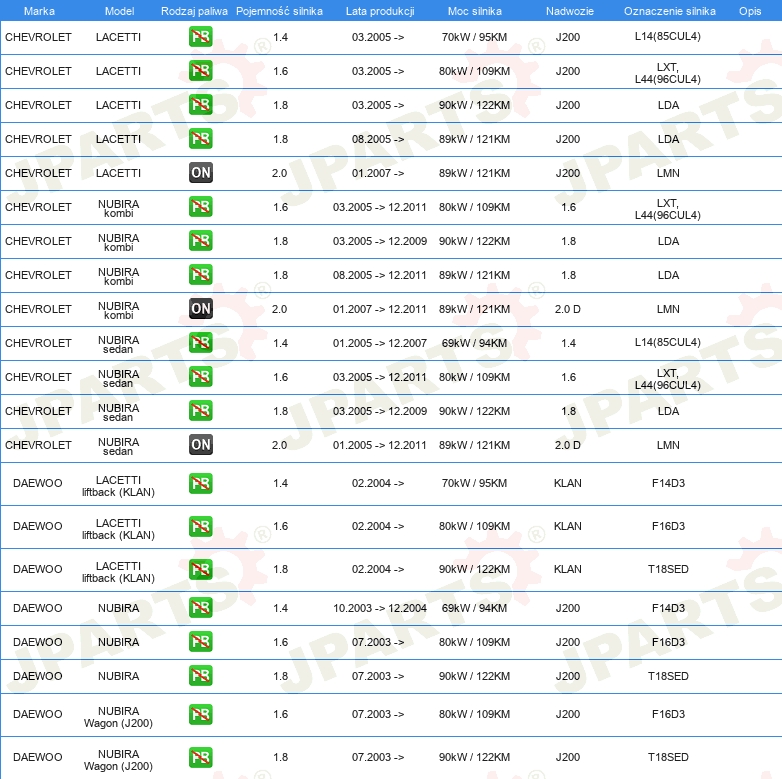Click DAEWOO brand in Nubira 1.4 row
782x779 pixels.
[x=37, y=608]
